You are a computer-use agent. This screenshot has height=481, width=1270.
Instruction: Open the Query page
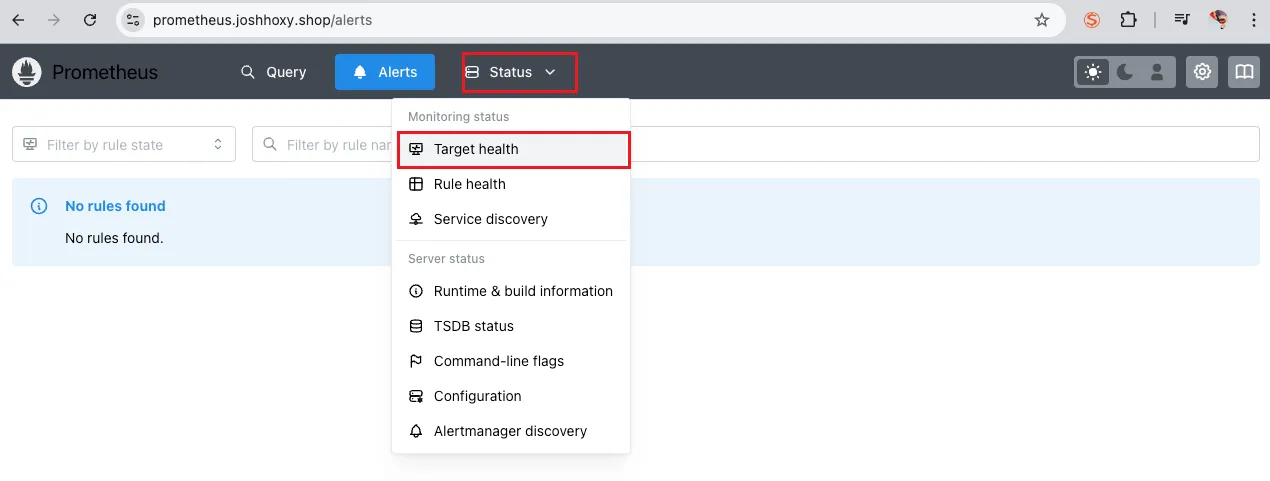pyautogui.click(x=273, y=72)
